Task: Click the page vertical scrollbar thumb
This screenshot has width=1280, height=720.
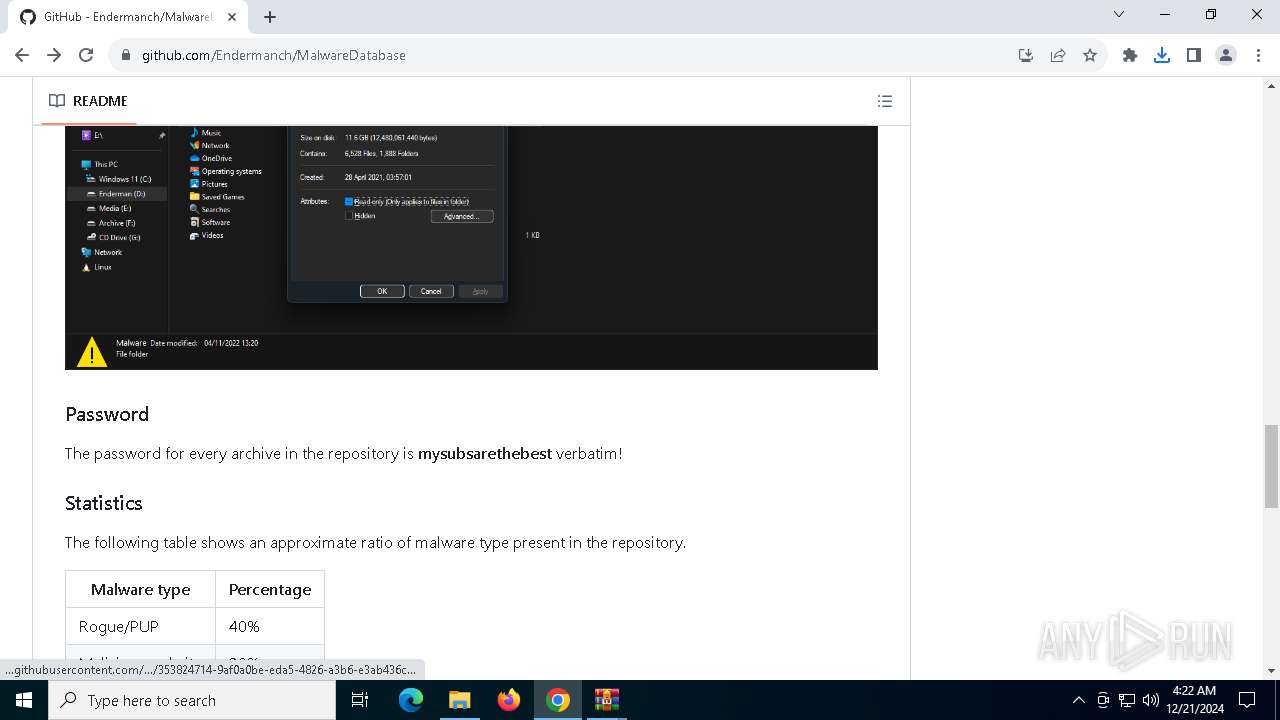Action: click(x=1271, y=466)
